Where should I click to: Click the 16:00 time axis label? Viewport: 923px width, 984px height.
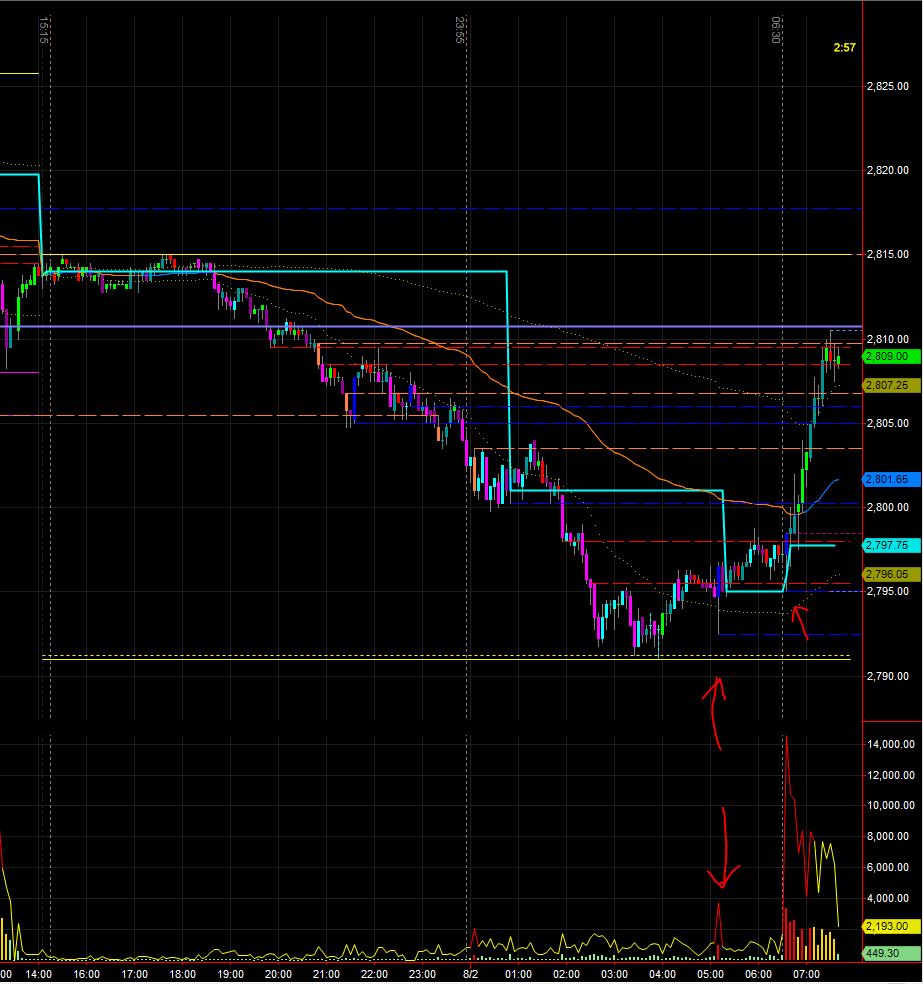point(87,975)
